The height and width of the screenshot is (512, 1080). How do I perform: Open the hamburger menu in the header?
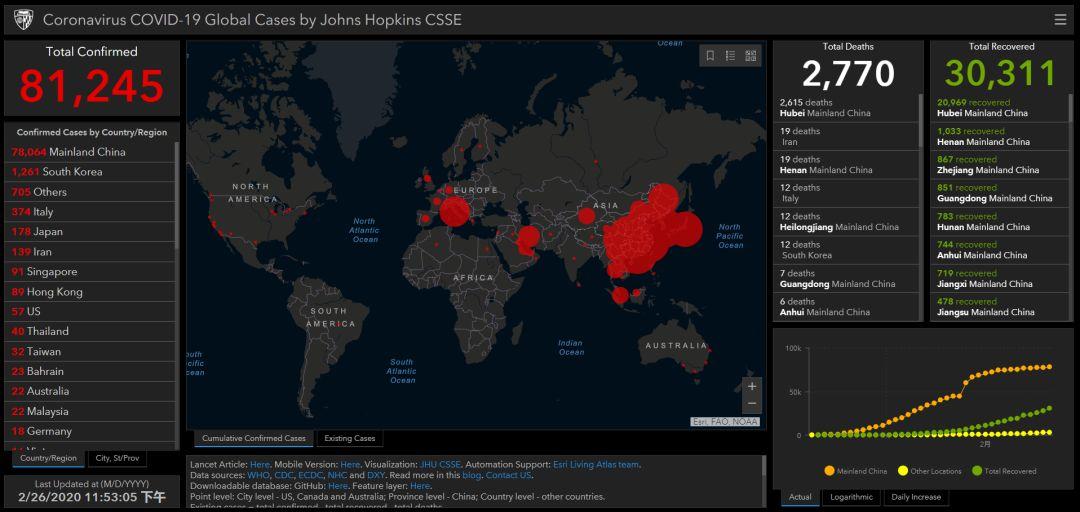[x=1060, y=20]
